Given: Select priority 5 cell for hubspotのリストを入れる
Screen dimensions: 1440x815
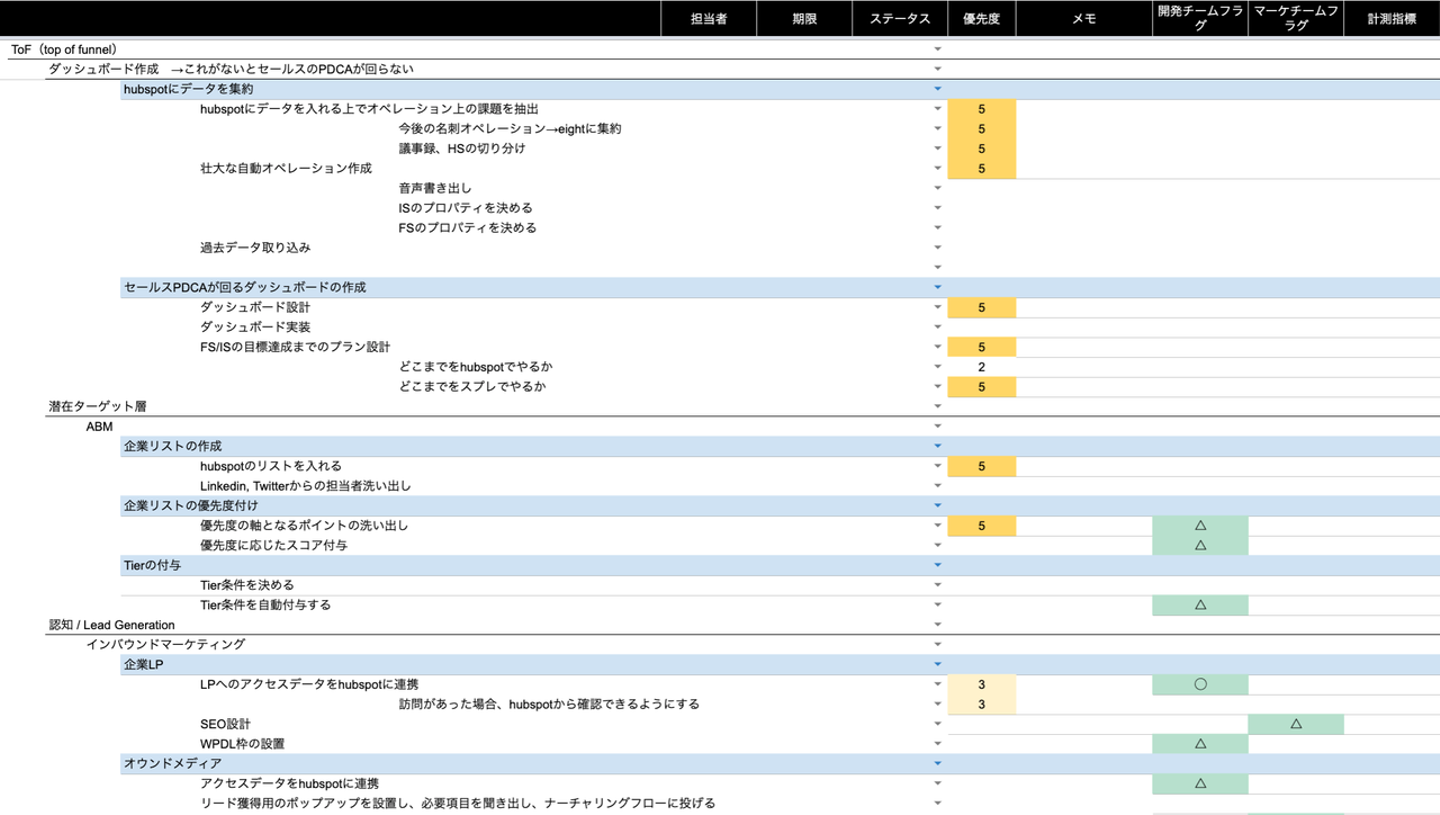Looking at the screenshot, I should 981,466.
